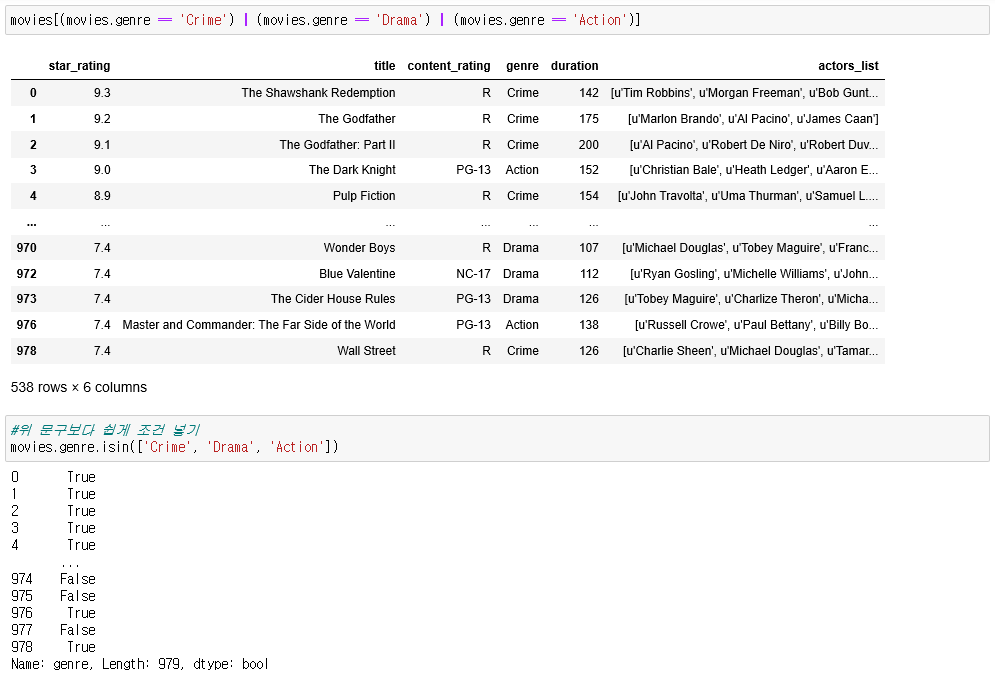The width and height of the screenshot is (995, 677).
Task: Click duration 112 cell
Action: tap(589, 274)
